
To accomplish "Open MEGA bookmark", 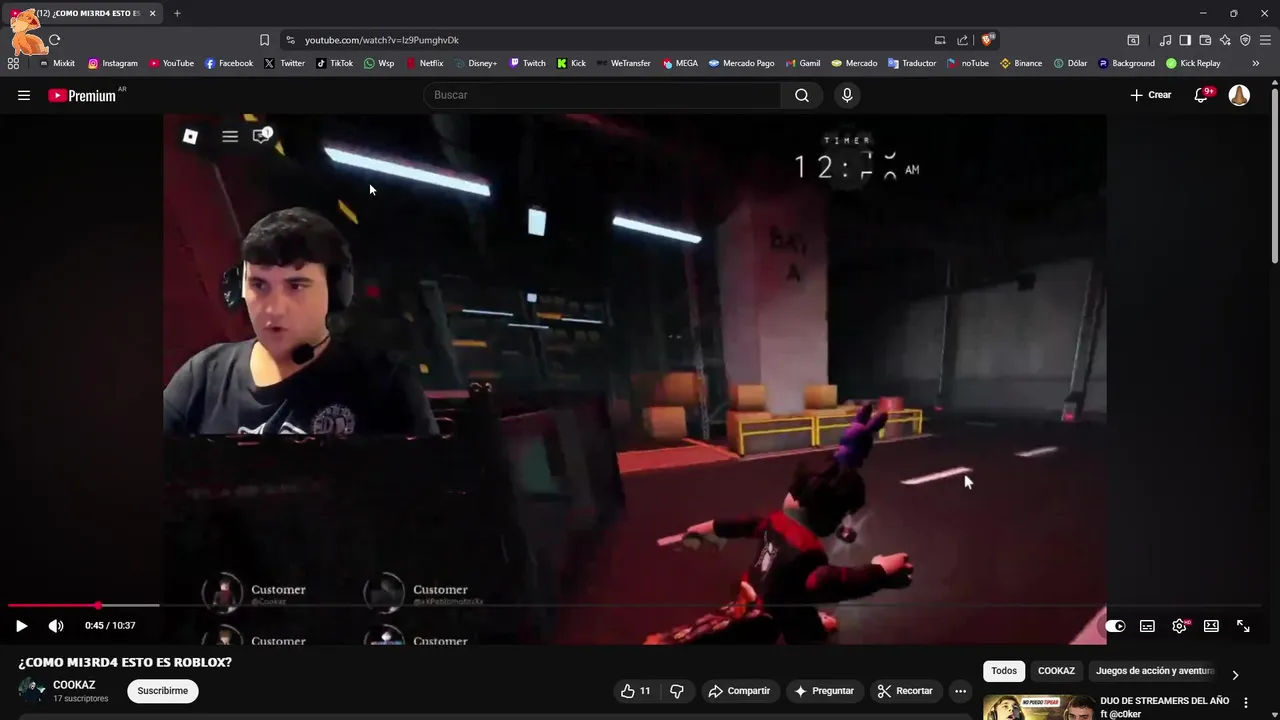I will point(680,63).
